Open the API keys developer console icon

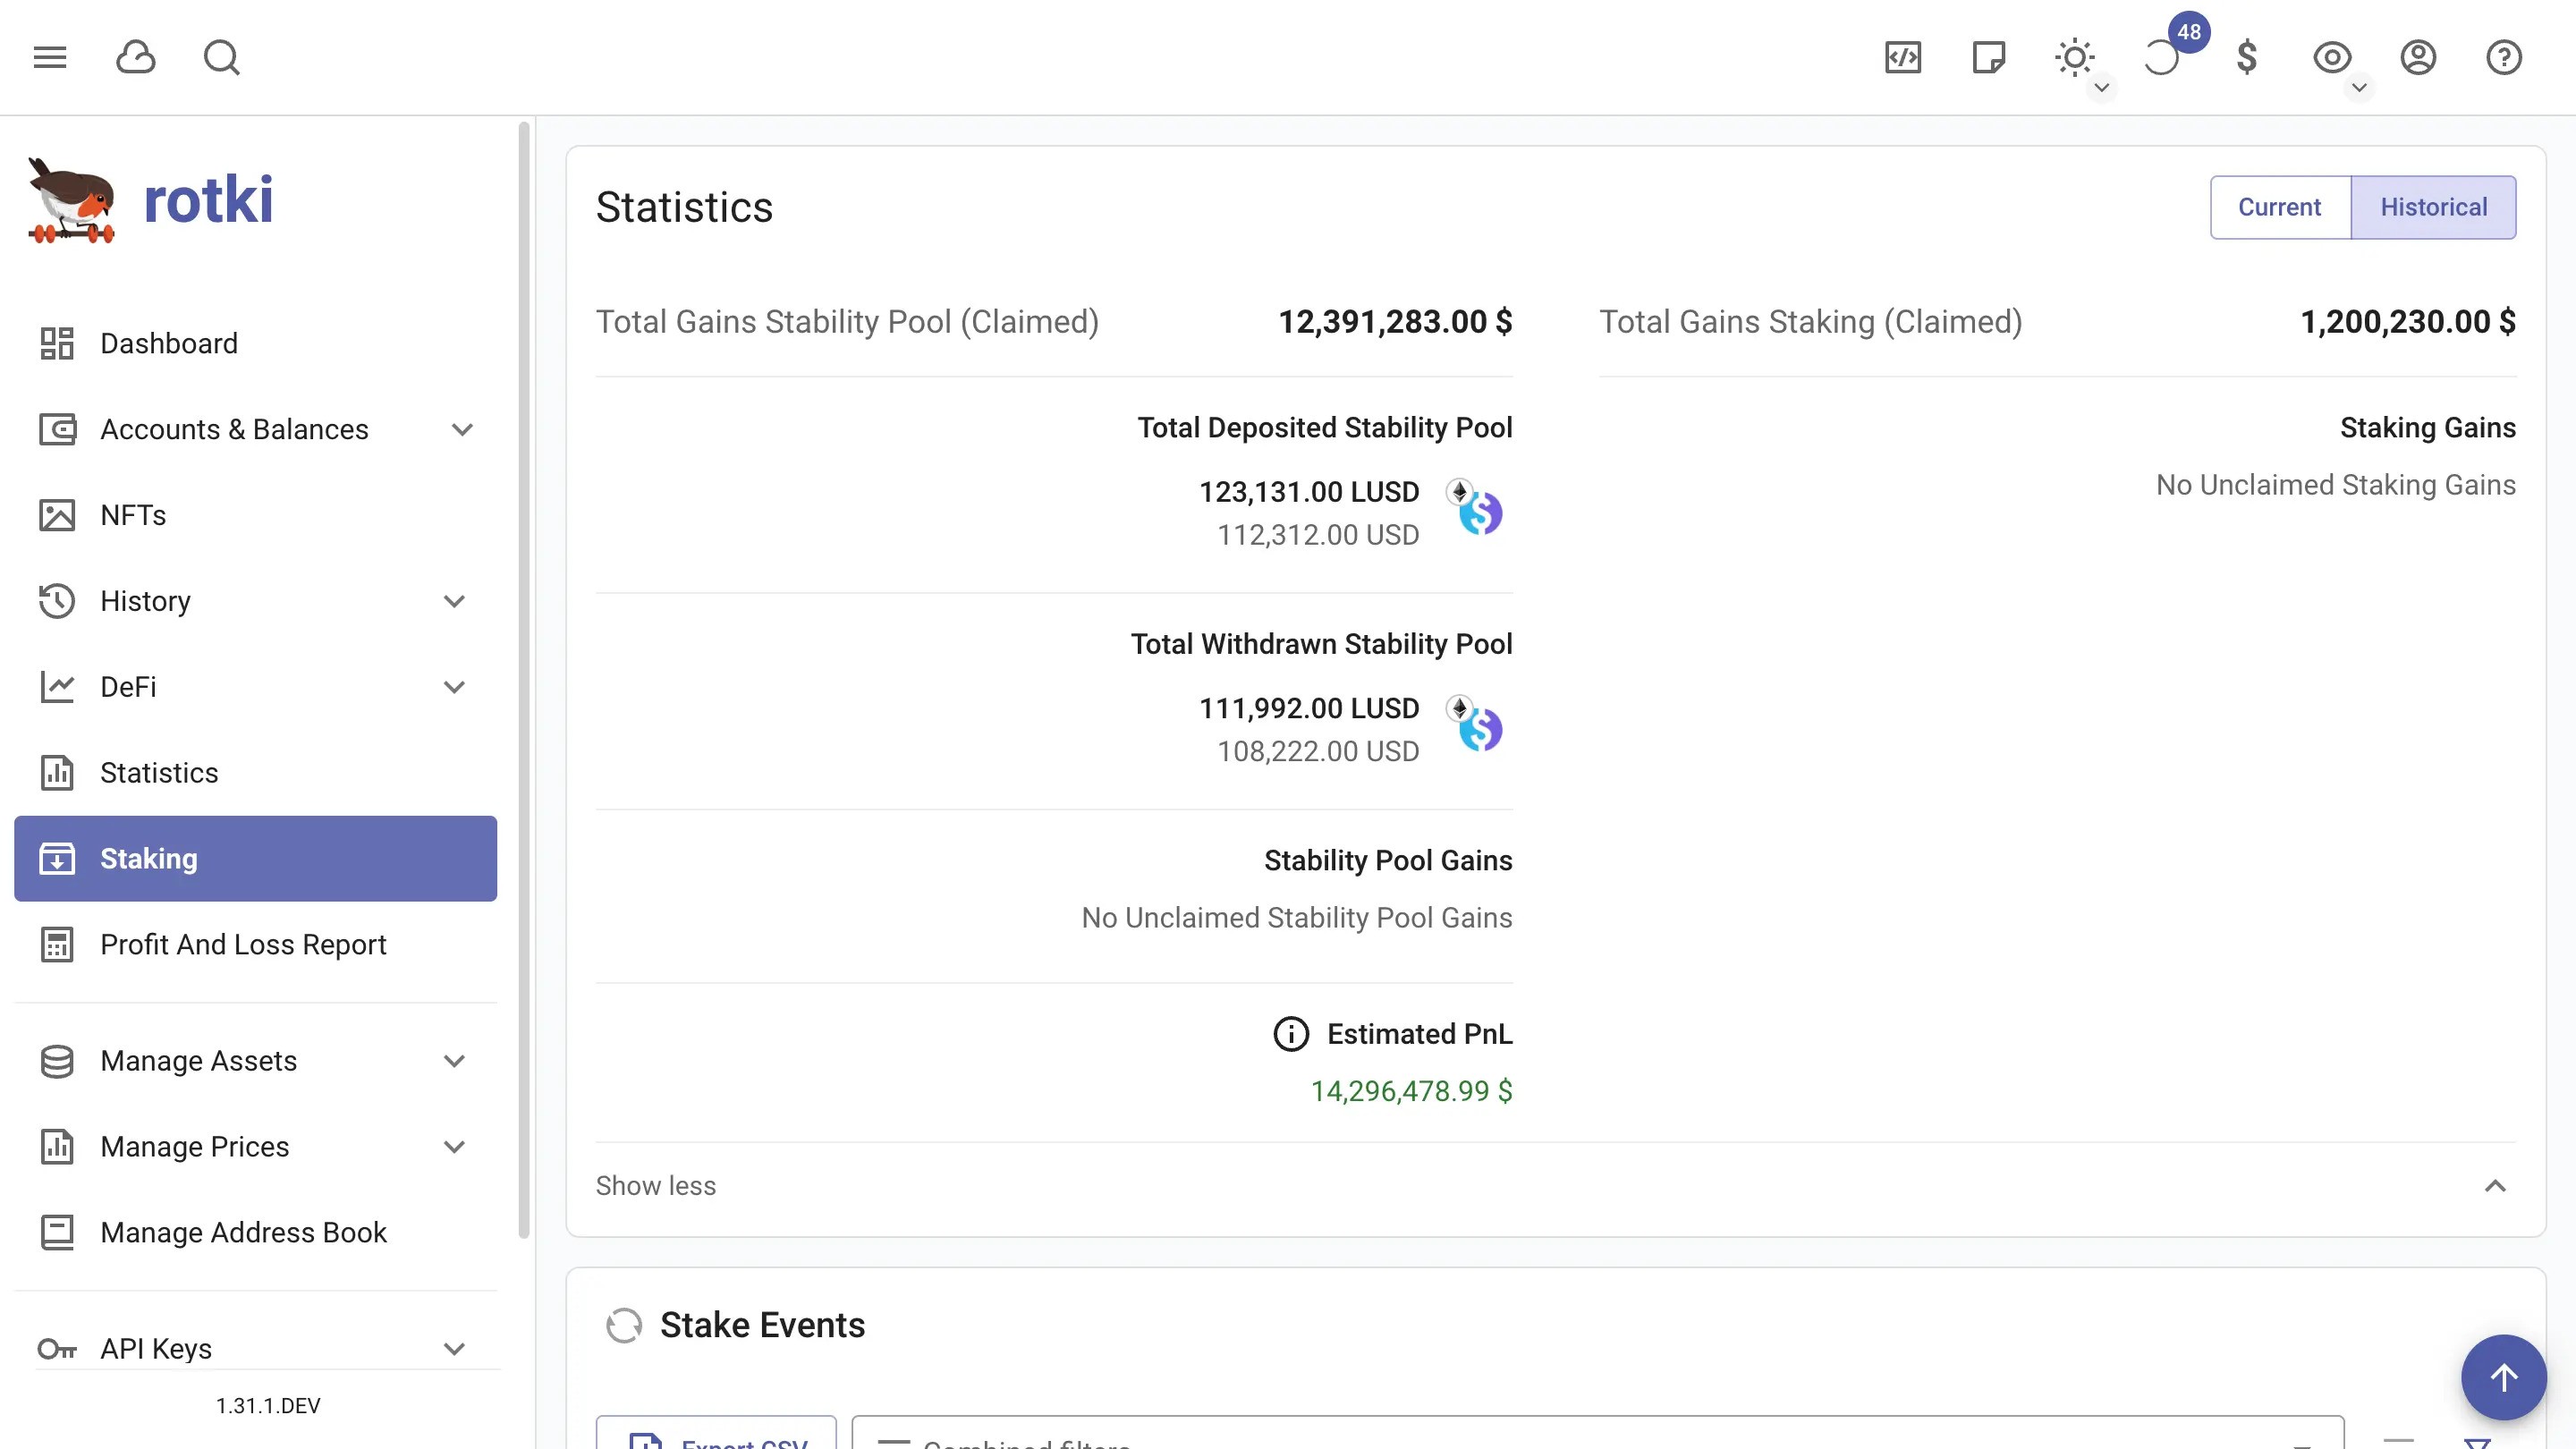[x=1903, y=57]
